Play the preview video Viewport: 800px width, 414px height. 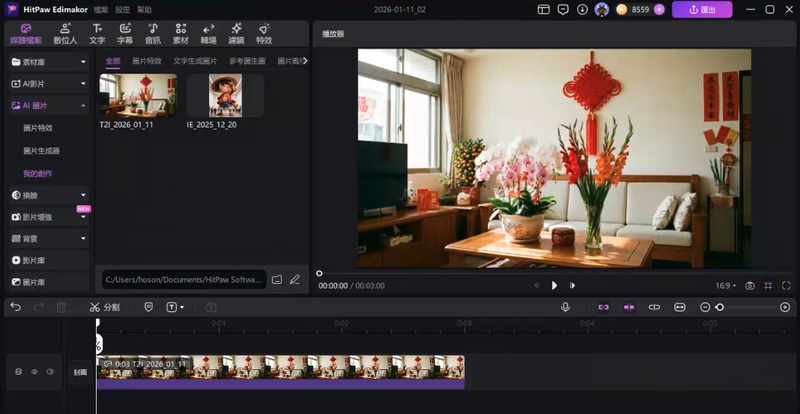pos(554,286)
